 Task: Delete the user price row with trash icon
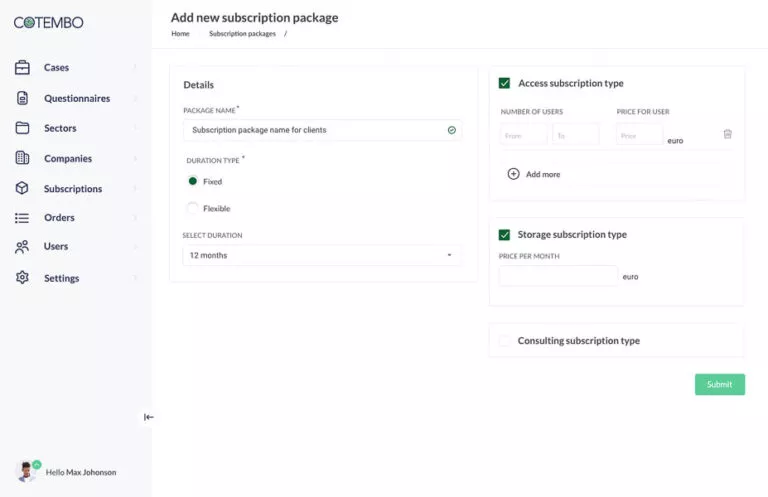pyautogui.click(x=727, y=134)
